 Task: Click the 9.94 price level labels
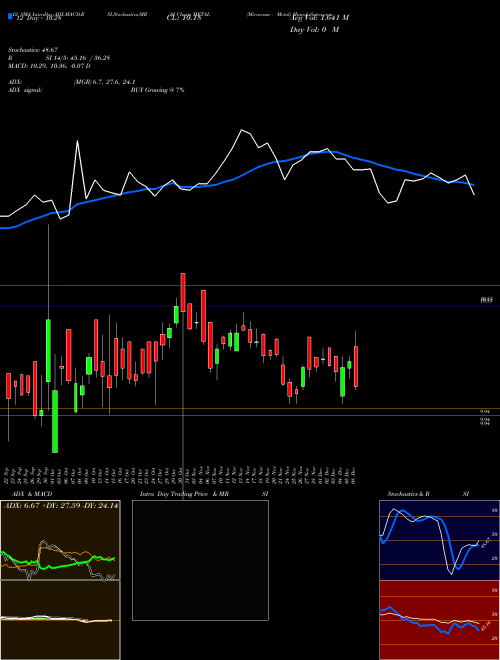[485, 417]
